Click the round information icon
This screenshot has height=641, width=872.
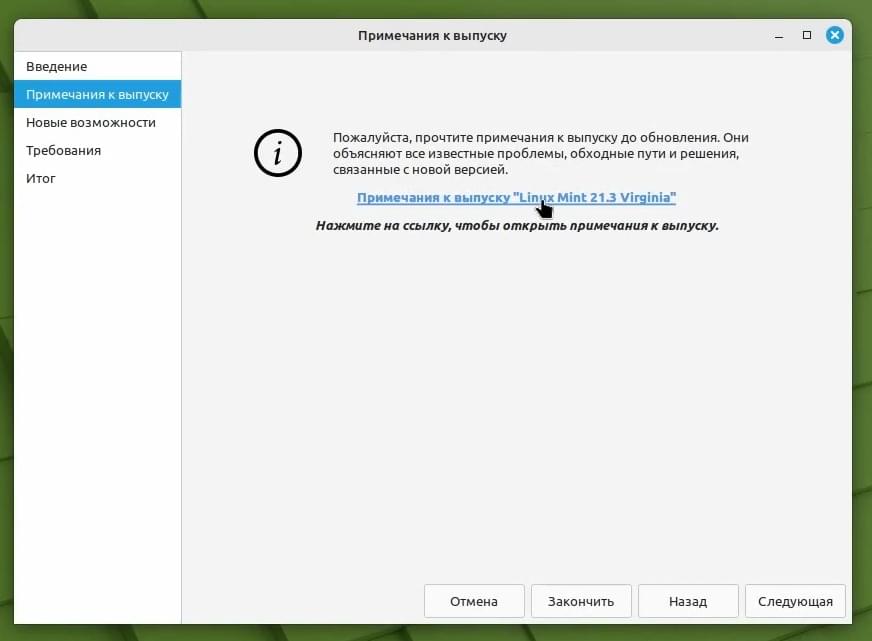pyautogui.click(x=278, y=153)
